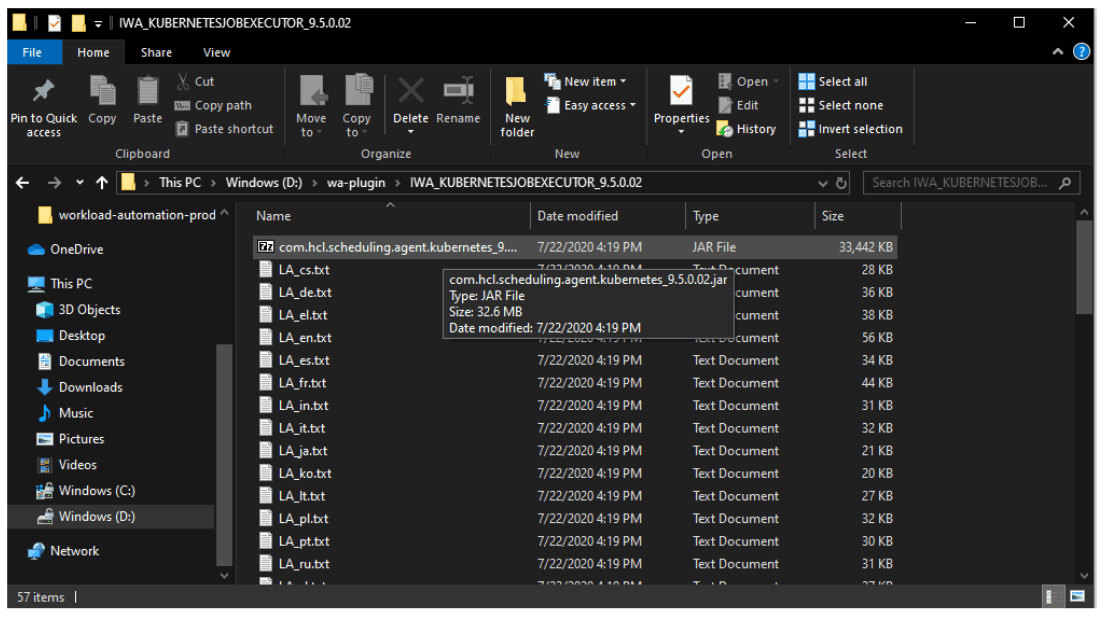Switch to large thumbnails view in status bar

point(1078,597)
